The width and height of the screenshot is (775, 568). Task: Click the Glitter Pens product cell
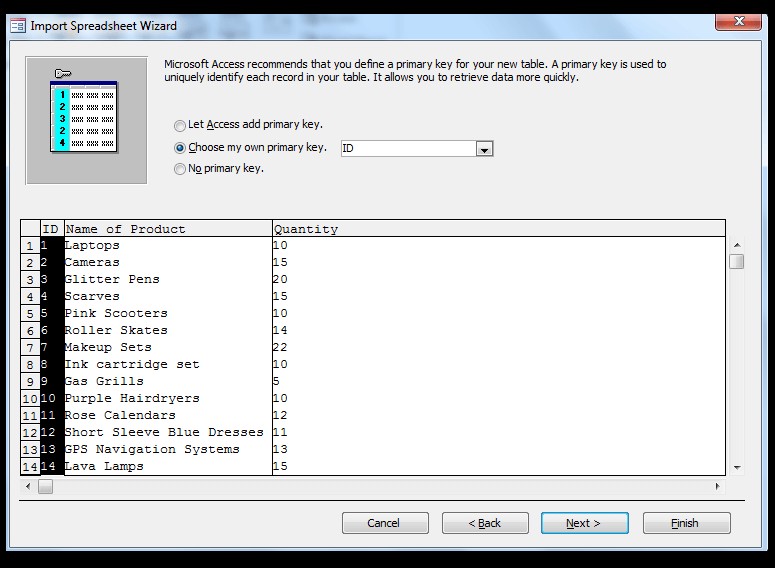pos(168,279)
